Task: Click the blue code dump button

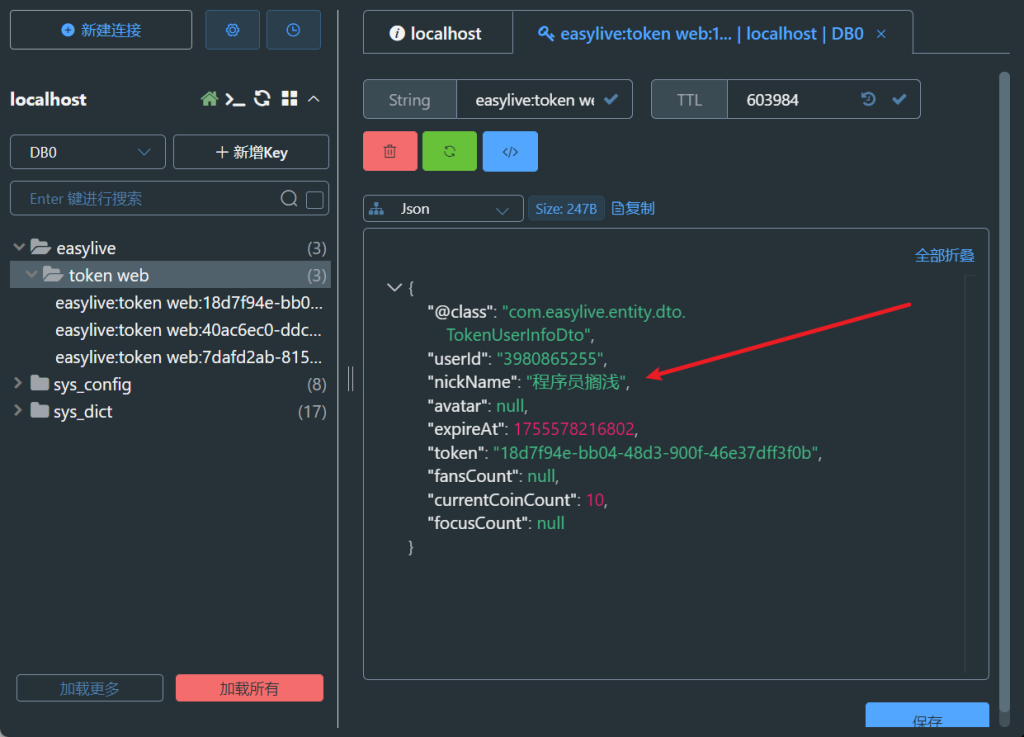Action: (x=510, y=152)
